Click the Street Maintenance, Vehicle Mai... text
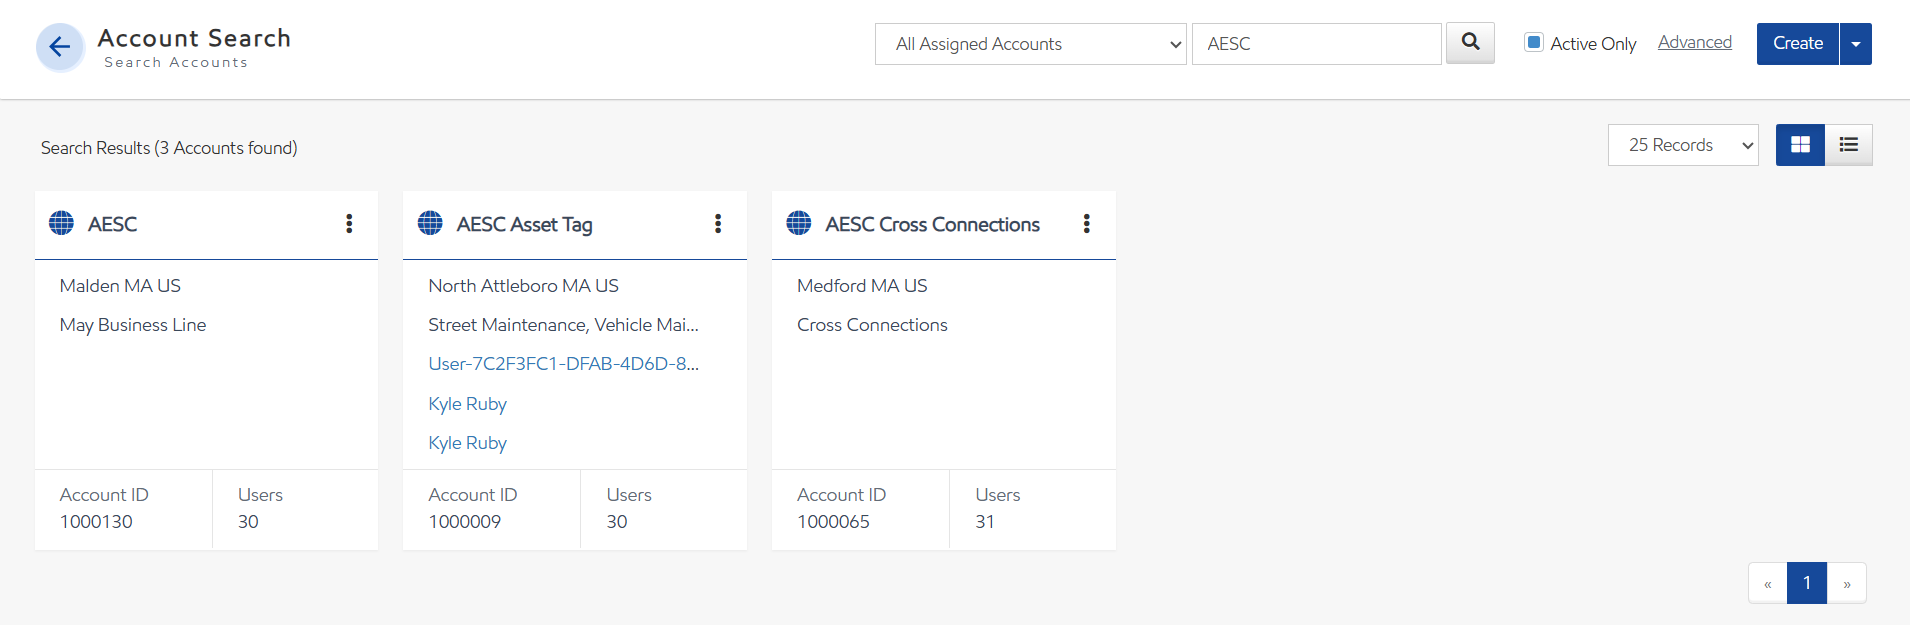The image size is (1910, 625). click(x=563, y=325)
